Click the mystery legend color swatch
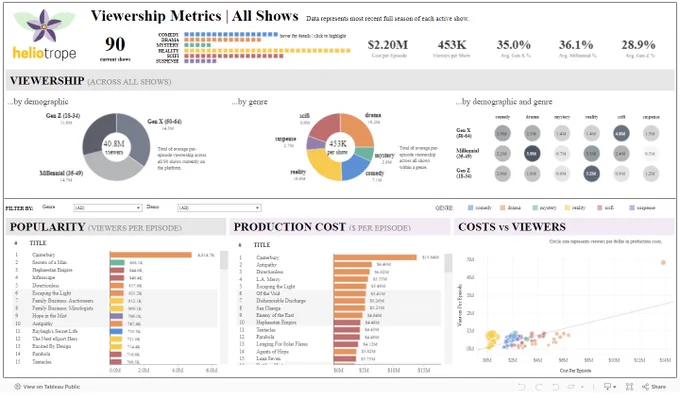This screenshot has width=680, height=398. [535, 208]
